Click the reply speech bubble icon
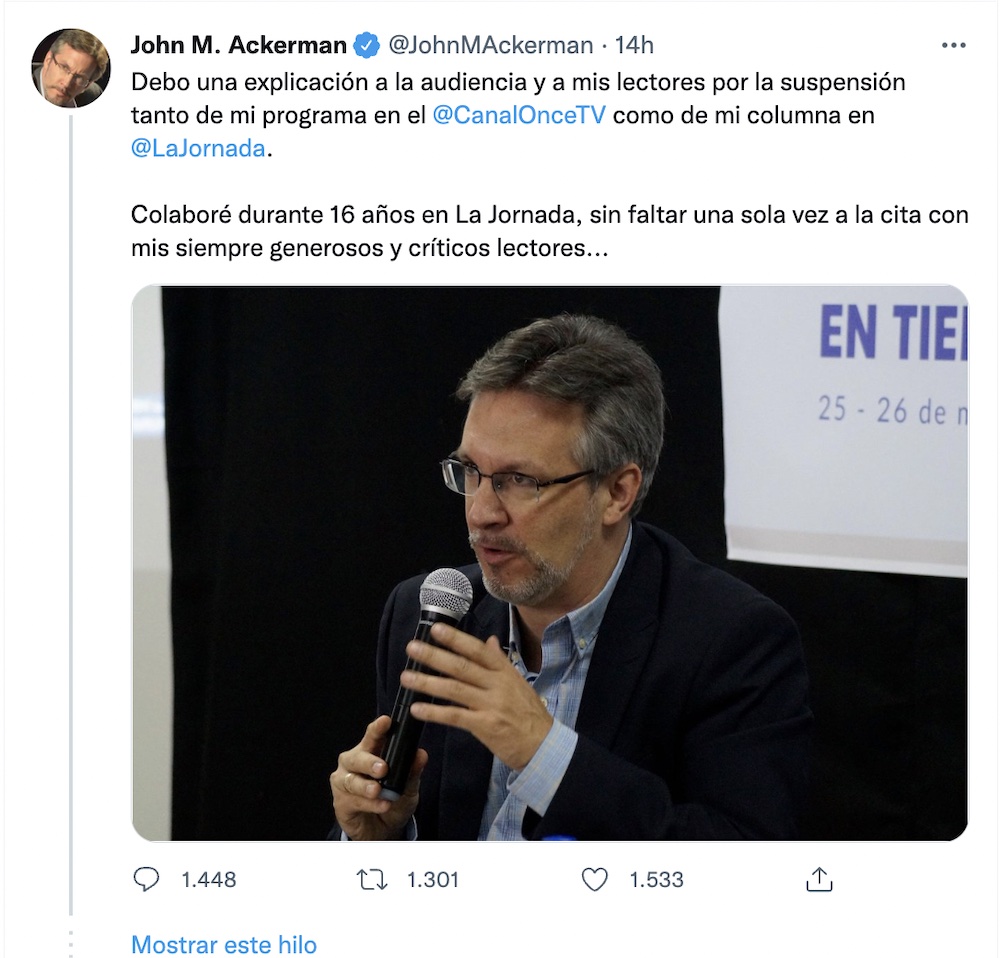 tap(146, 879)
